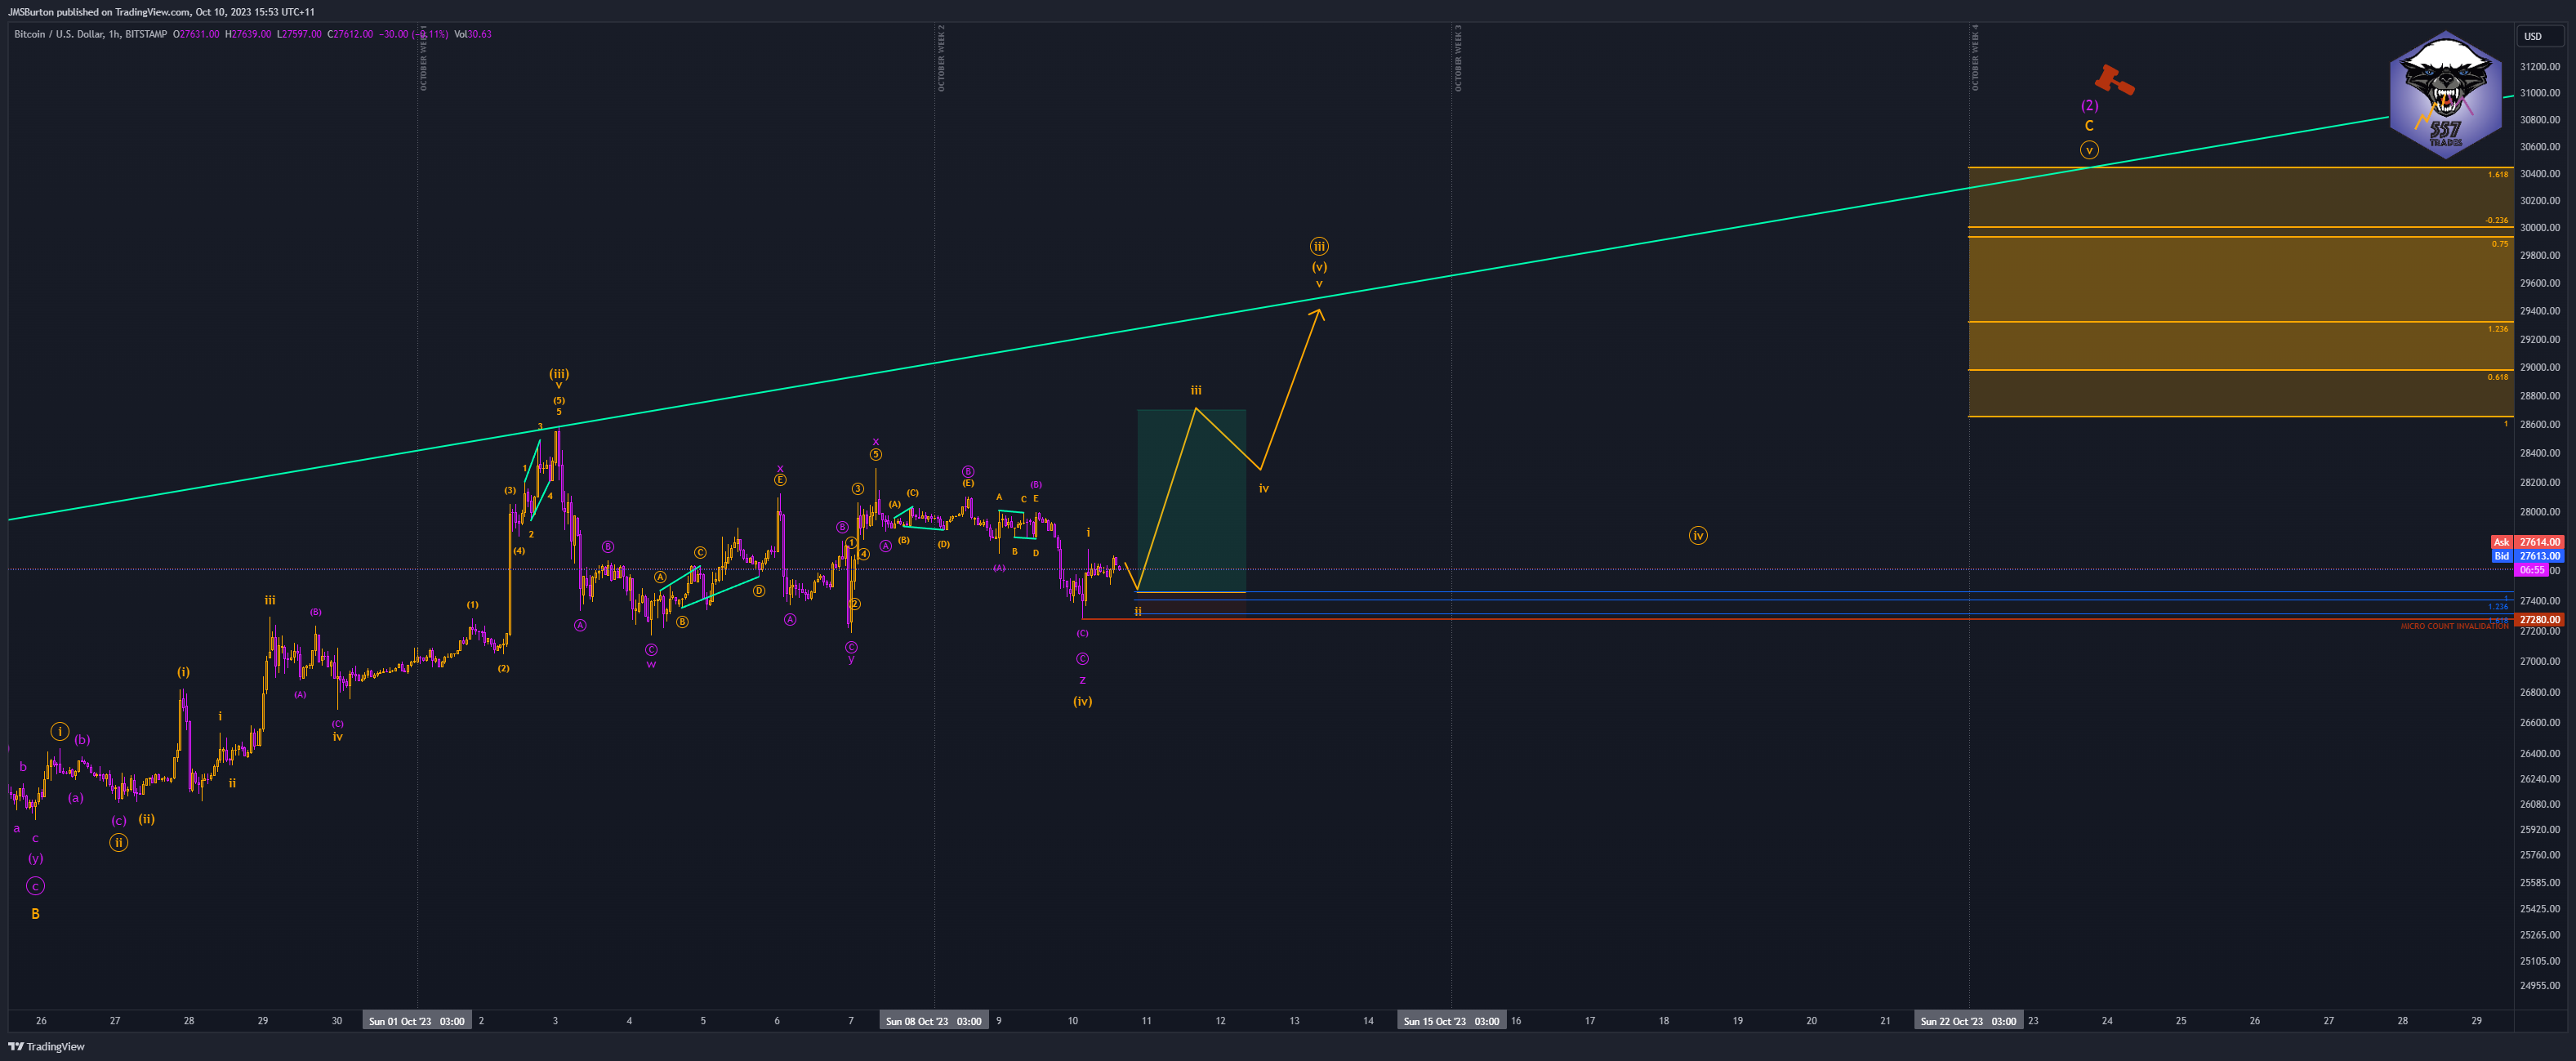The image size is (2576, 1061).
Task: Select the red Ask 27614.00 price label
Action: point(2527,542)
